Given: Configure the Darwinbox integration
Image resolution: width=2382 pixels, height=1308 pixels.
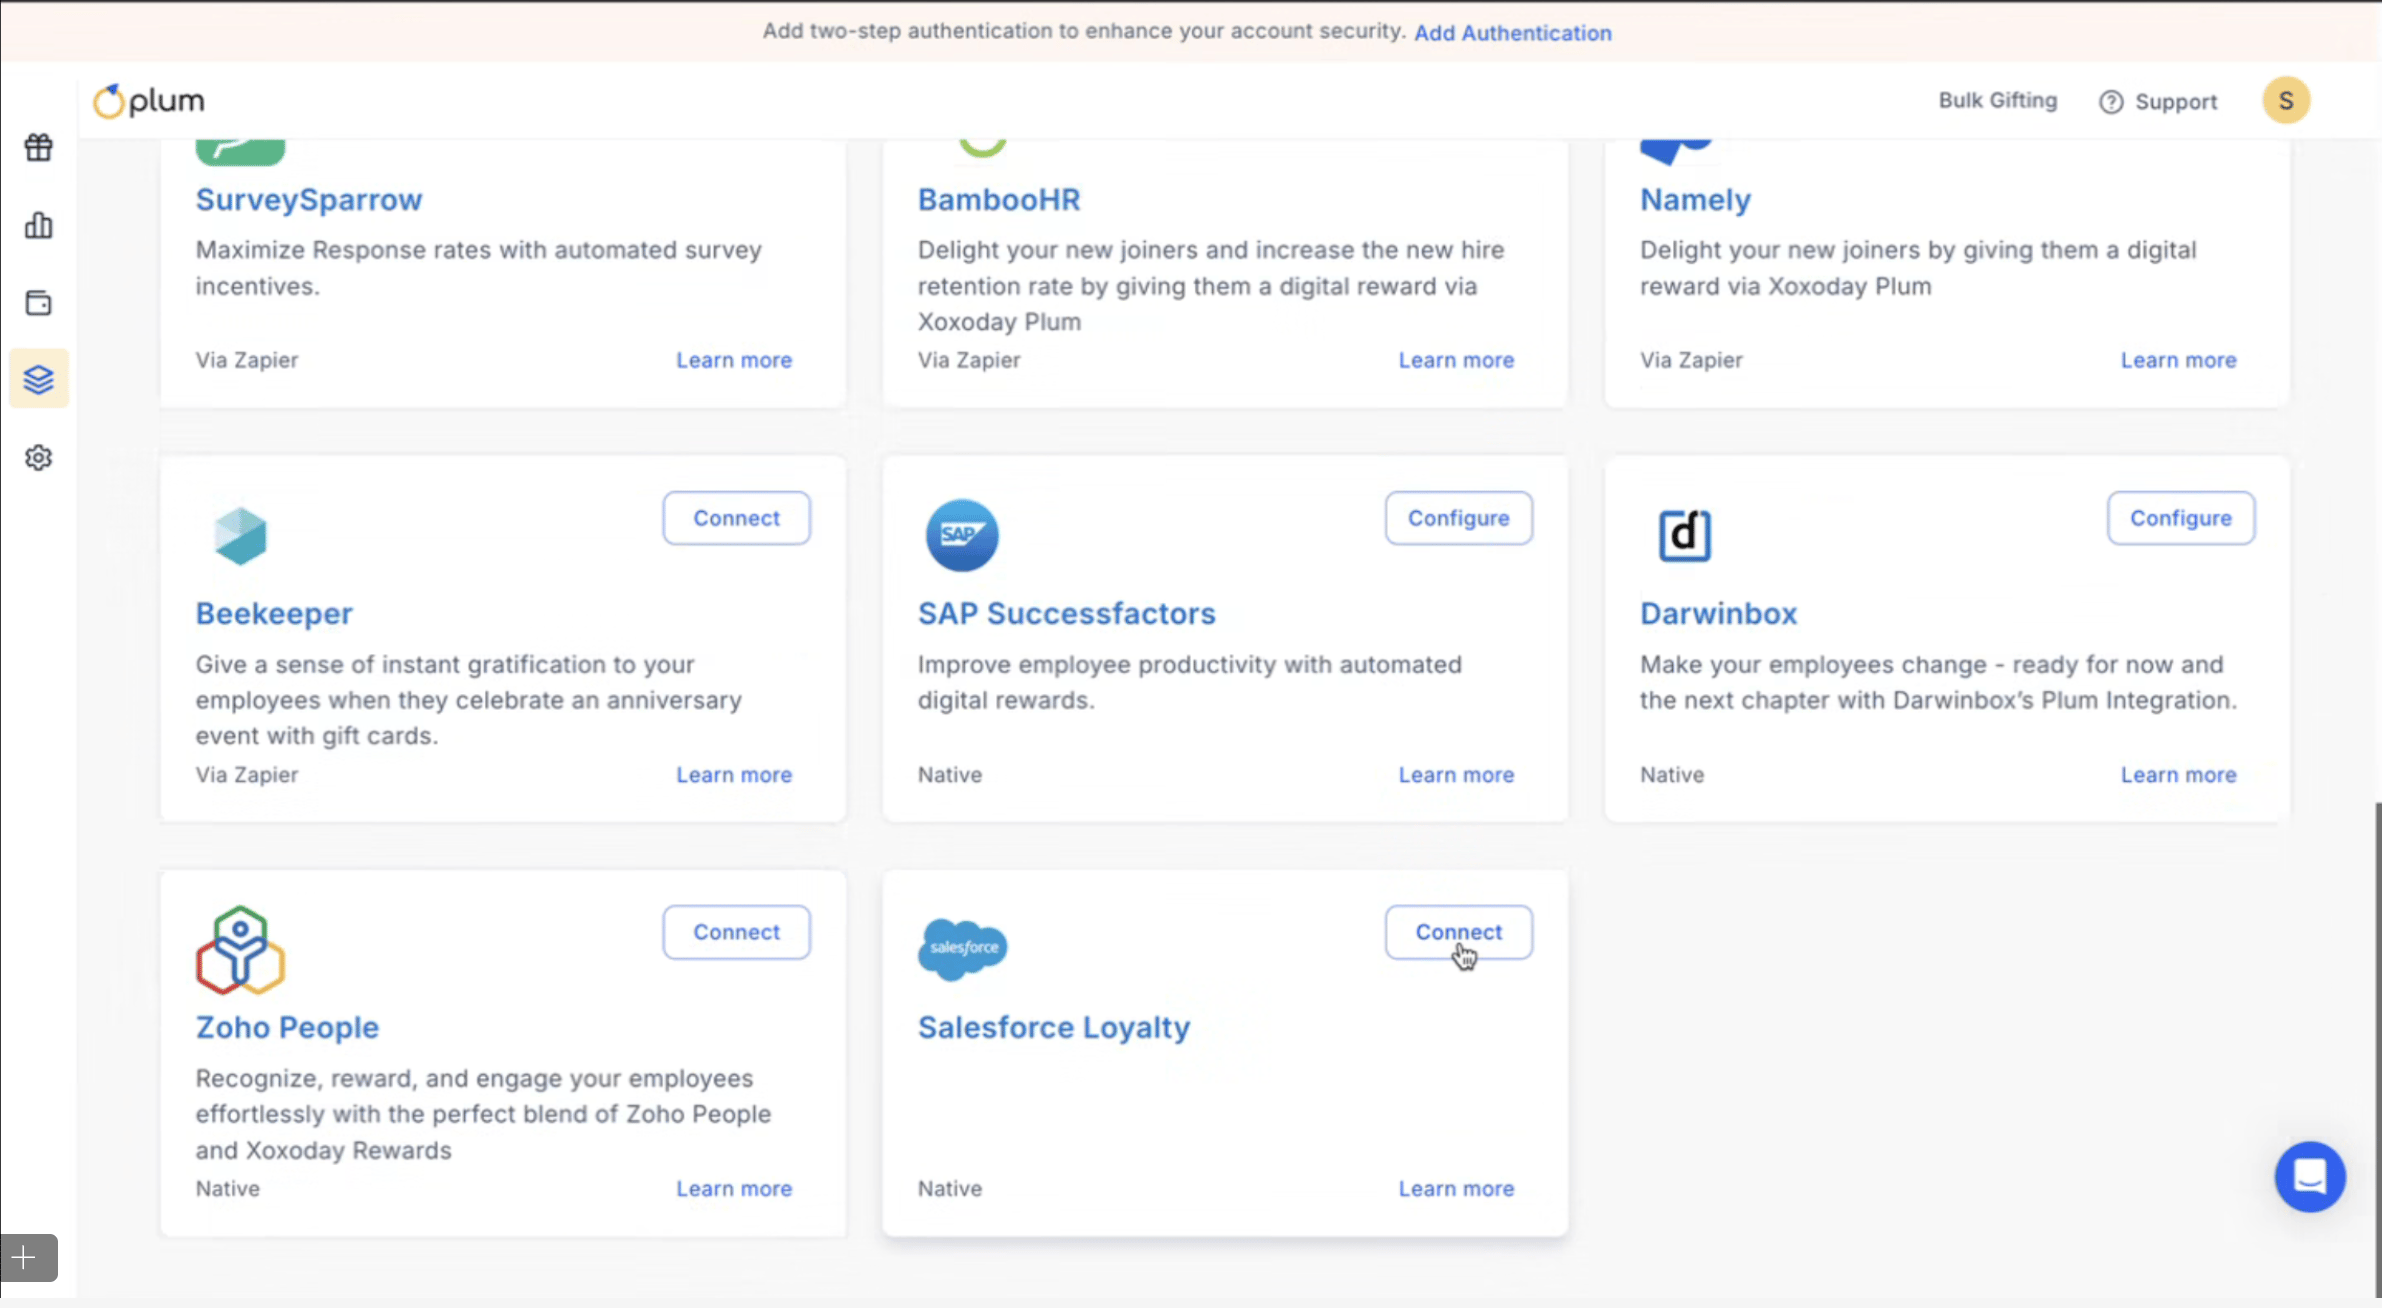Looking at the screenshot, I should pos(2181,518).
